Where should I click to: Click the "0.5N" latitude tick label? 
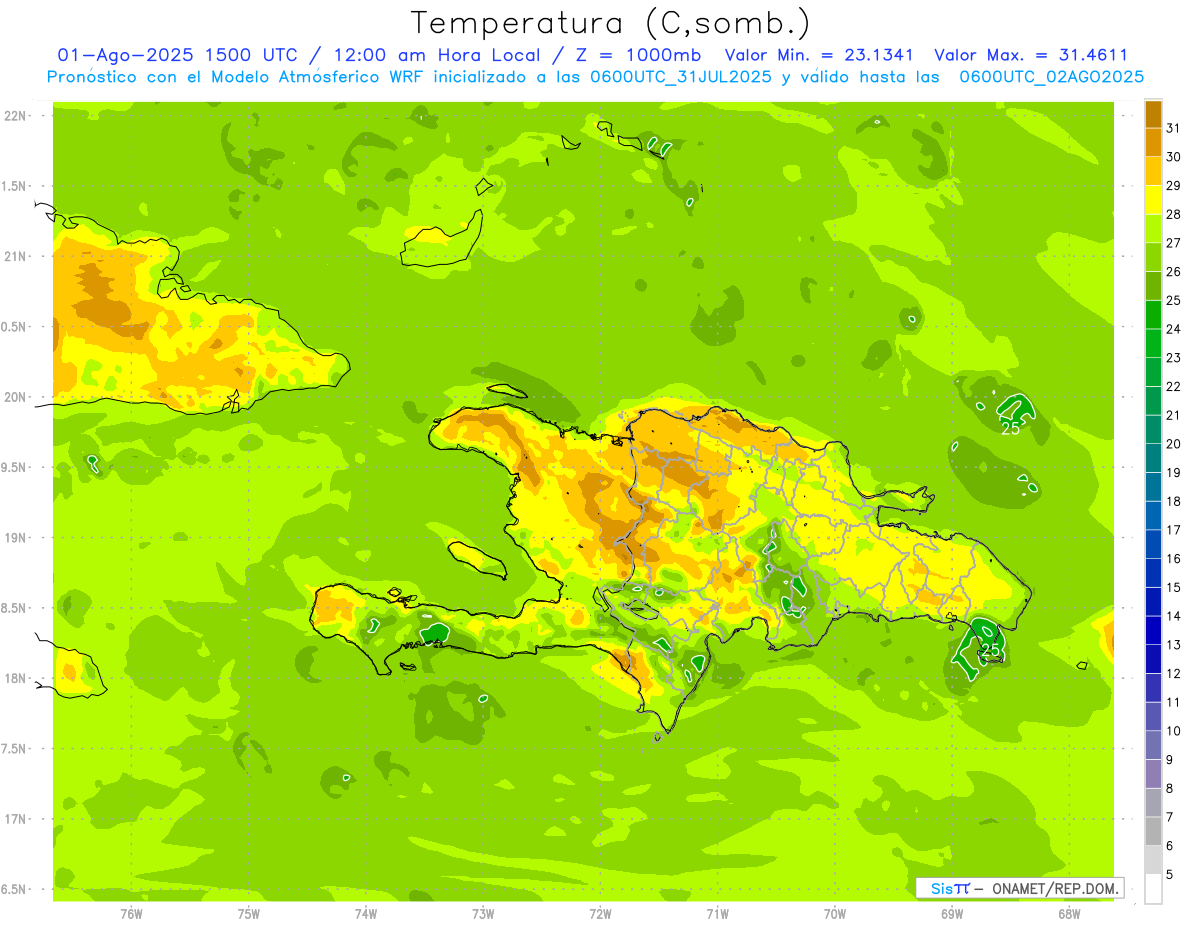[15, 326]
